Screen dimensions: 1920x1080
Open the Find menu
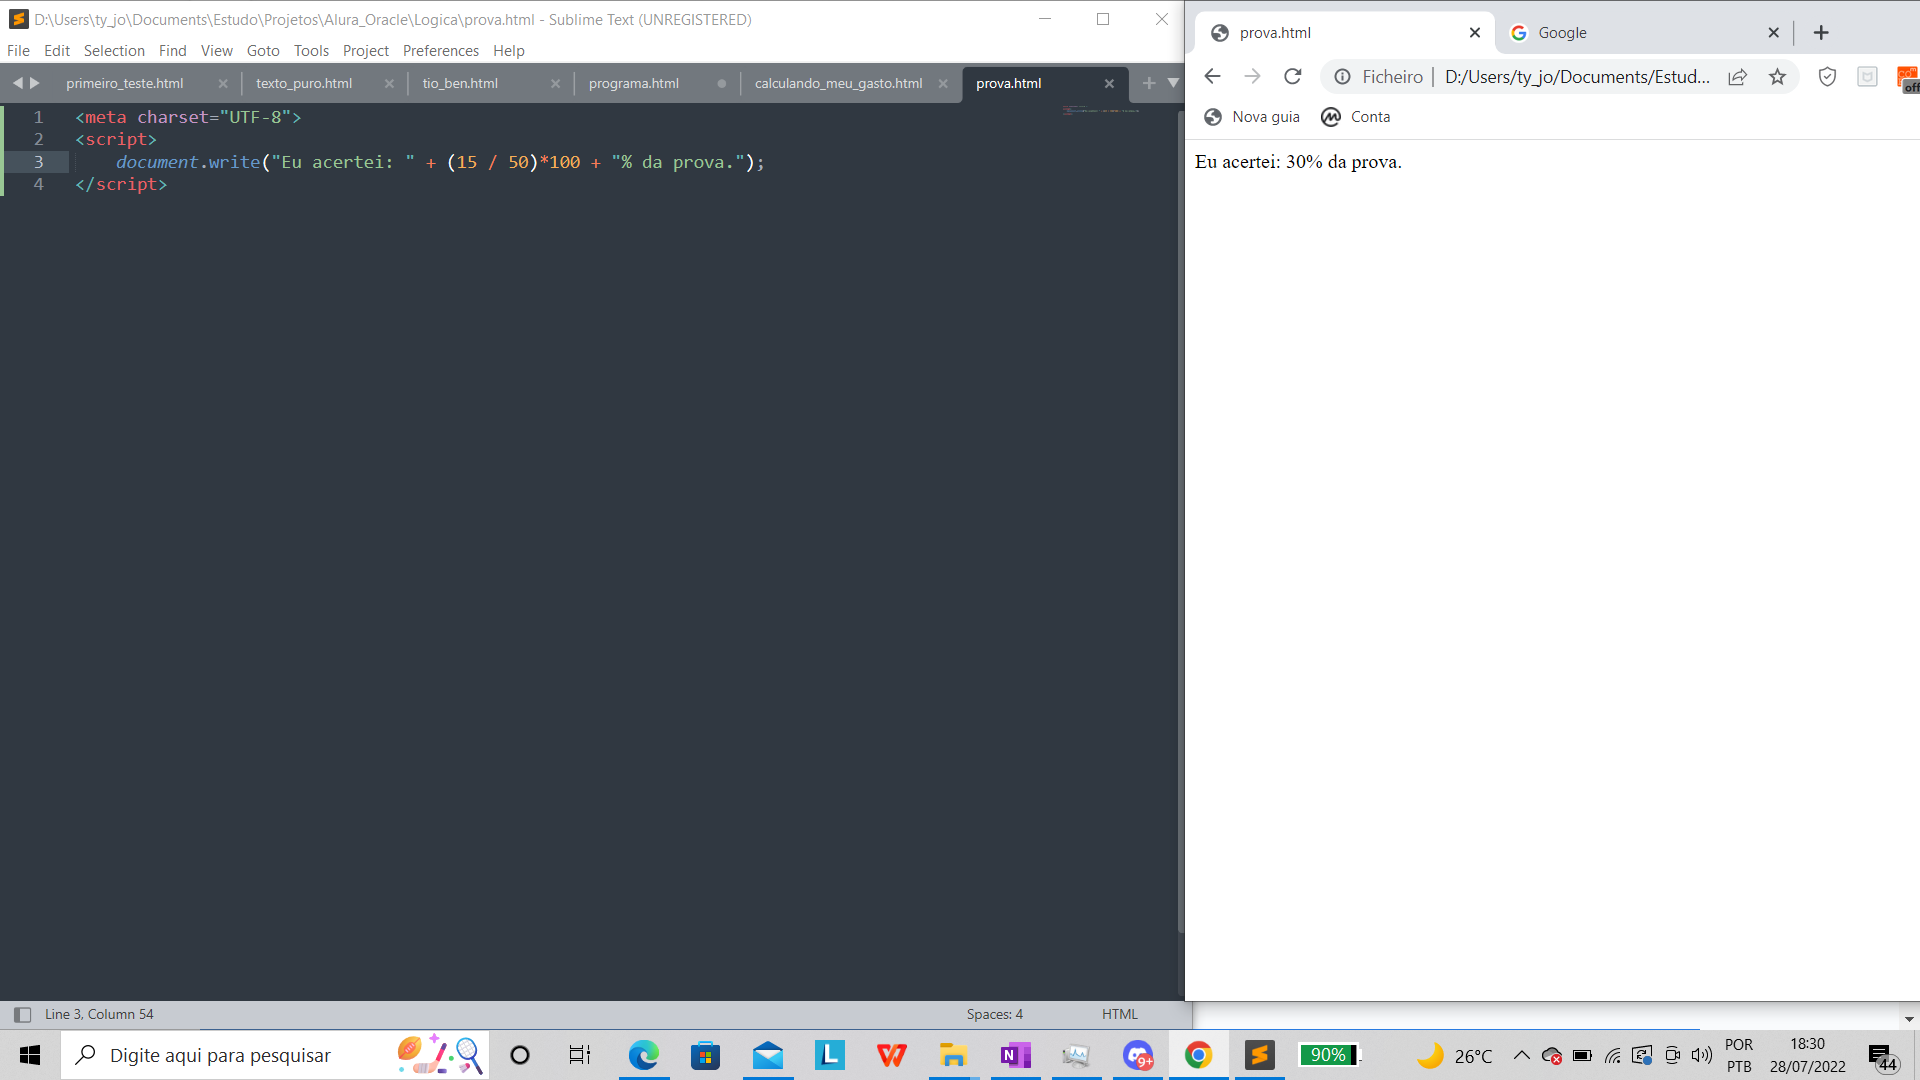click(172, 50)
